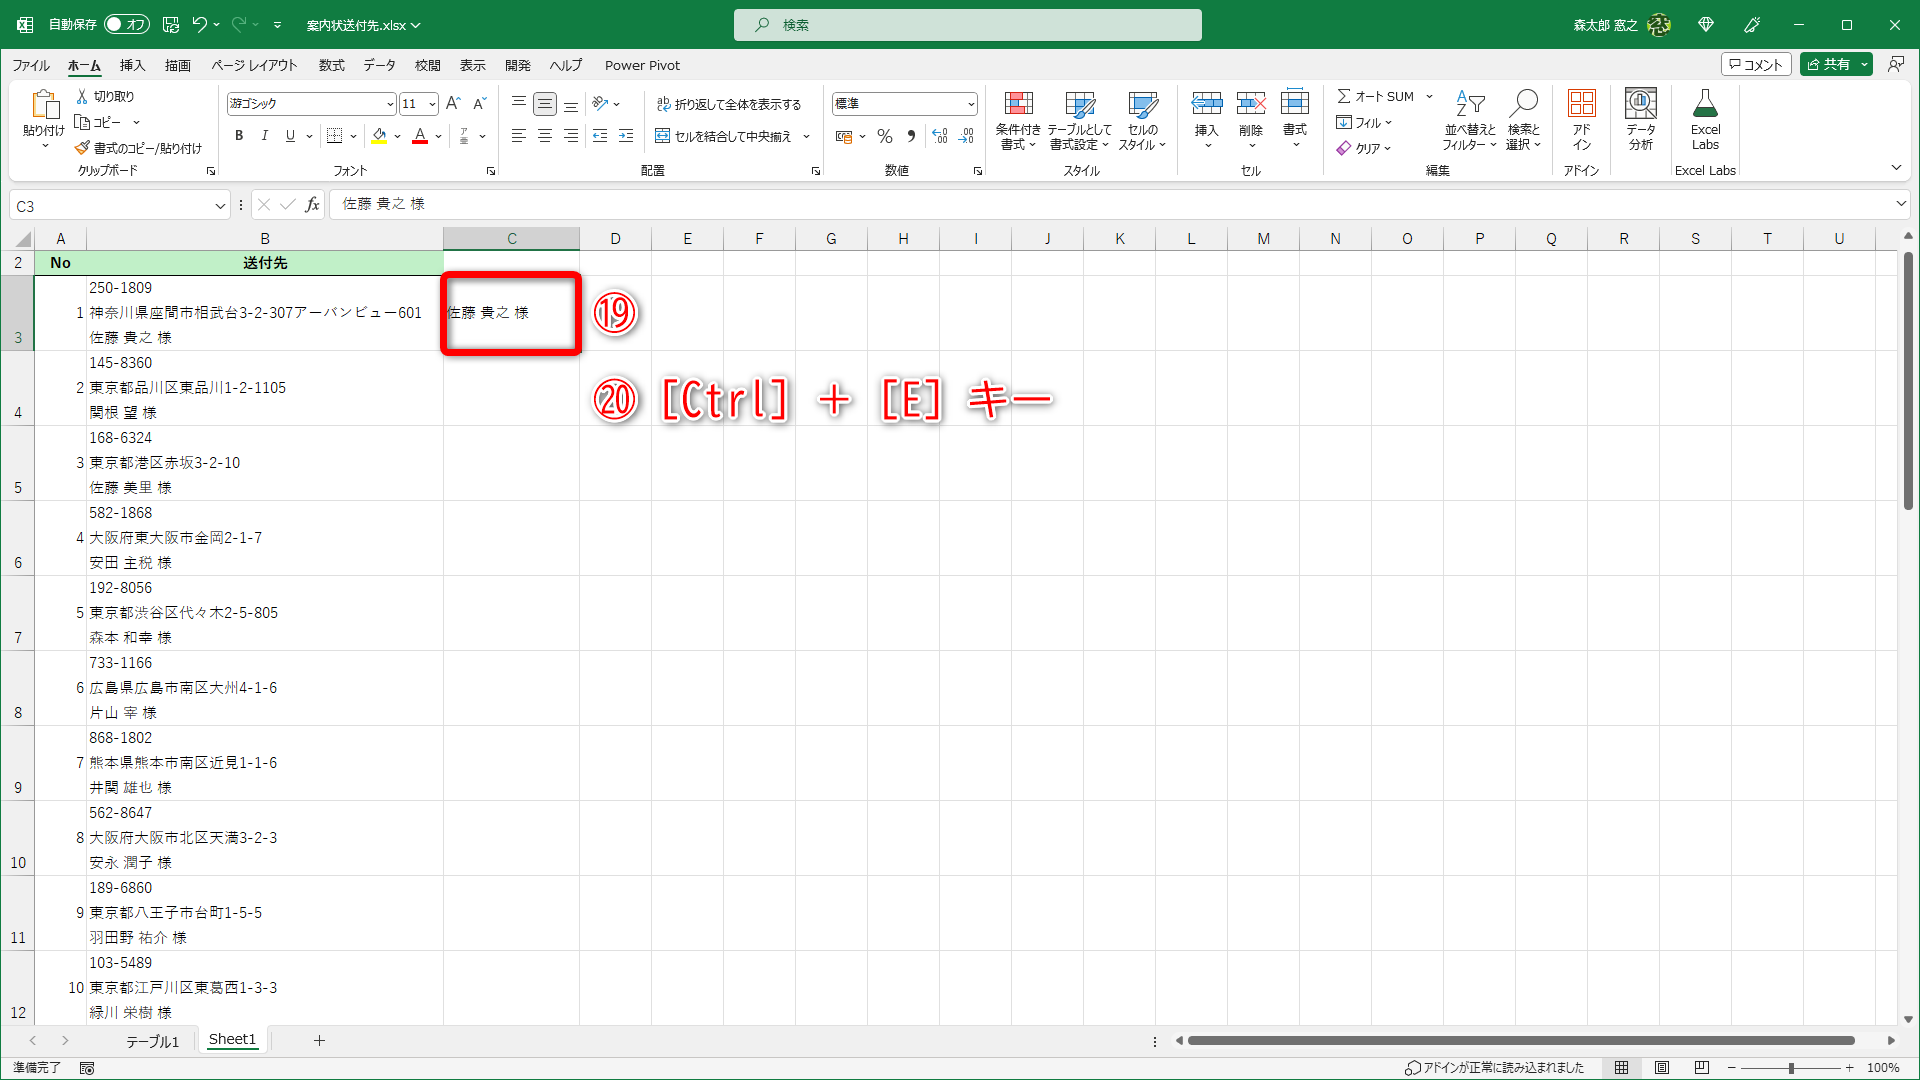Open the コメント panel

[x=1756, y=63]
